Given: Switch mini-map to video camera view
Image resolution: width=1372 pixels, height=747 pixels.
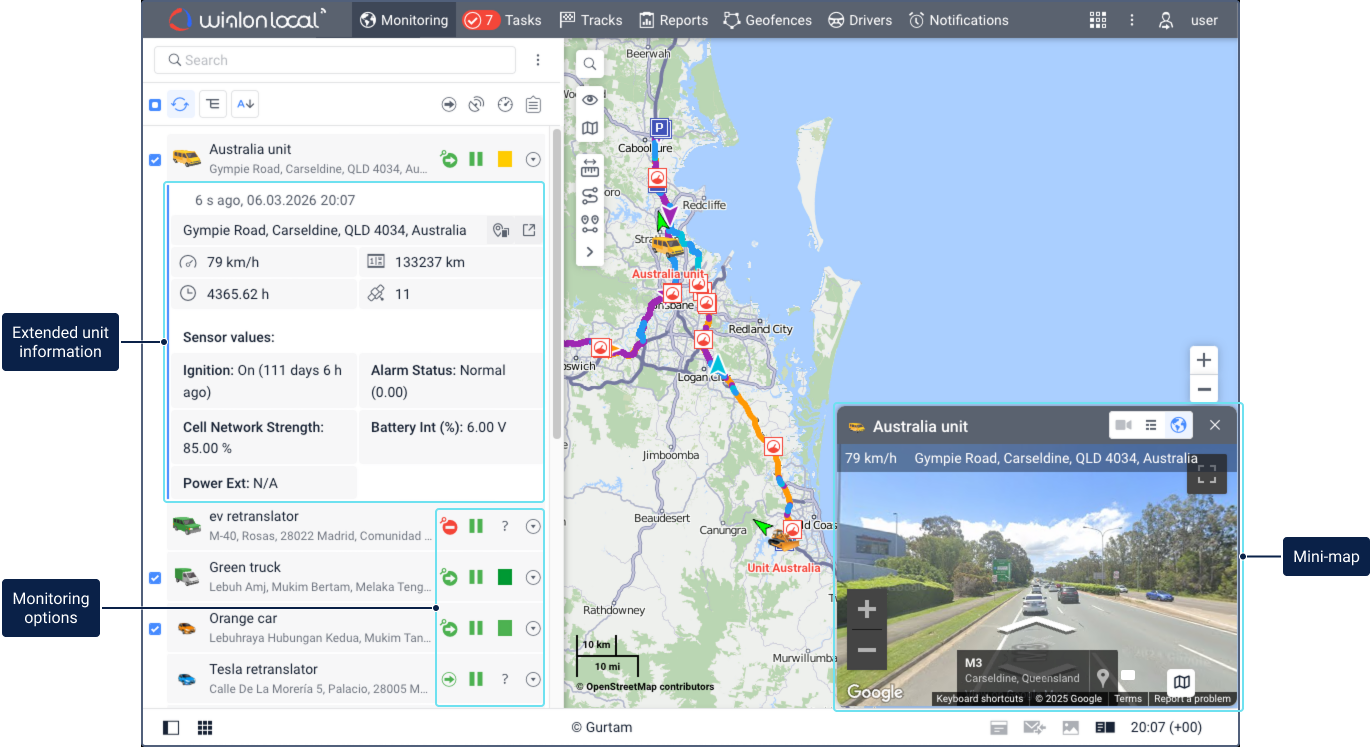Looking at the screenshot, I should pos(1123,426).
